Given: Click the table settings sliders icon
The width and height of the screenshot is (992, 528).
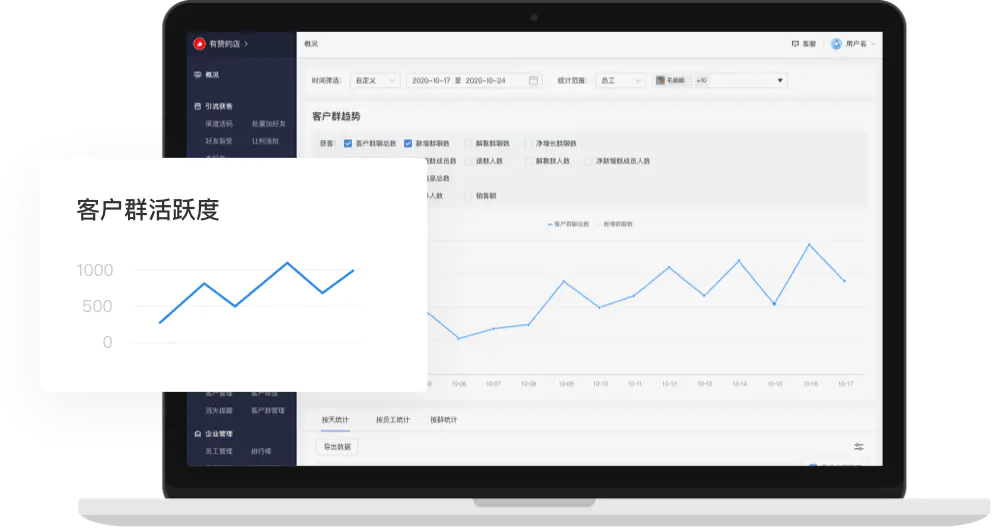Looking at the screenshot, I should point(859,446).
